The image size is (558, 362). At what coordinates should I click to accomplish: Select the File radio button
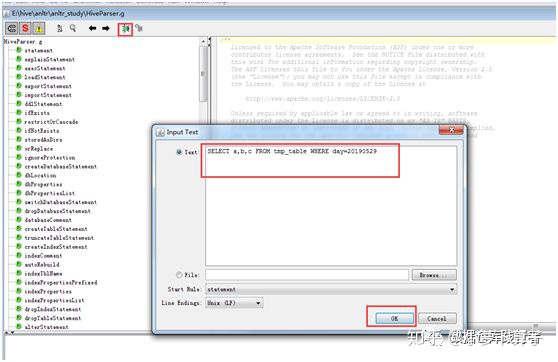coord(179,275)
